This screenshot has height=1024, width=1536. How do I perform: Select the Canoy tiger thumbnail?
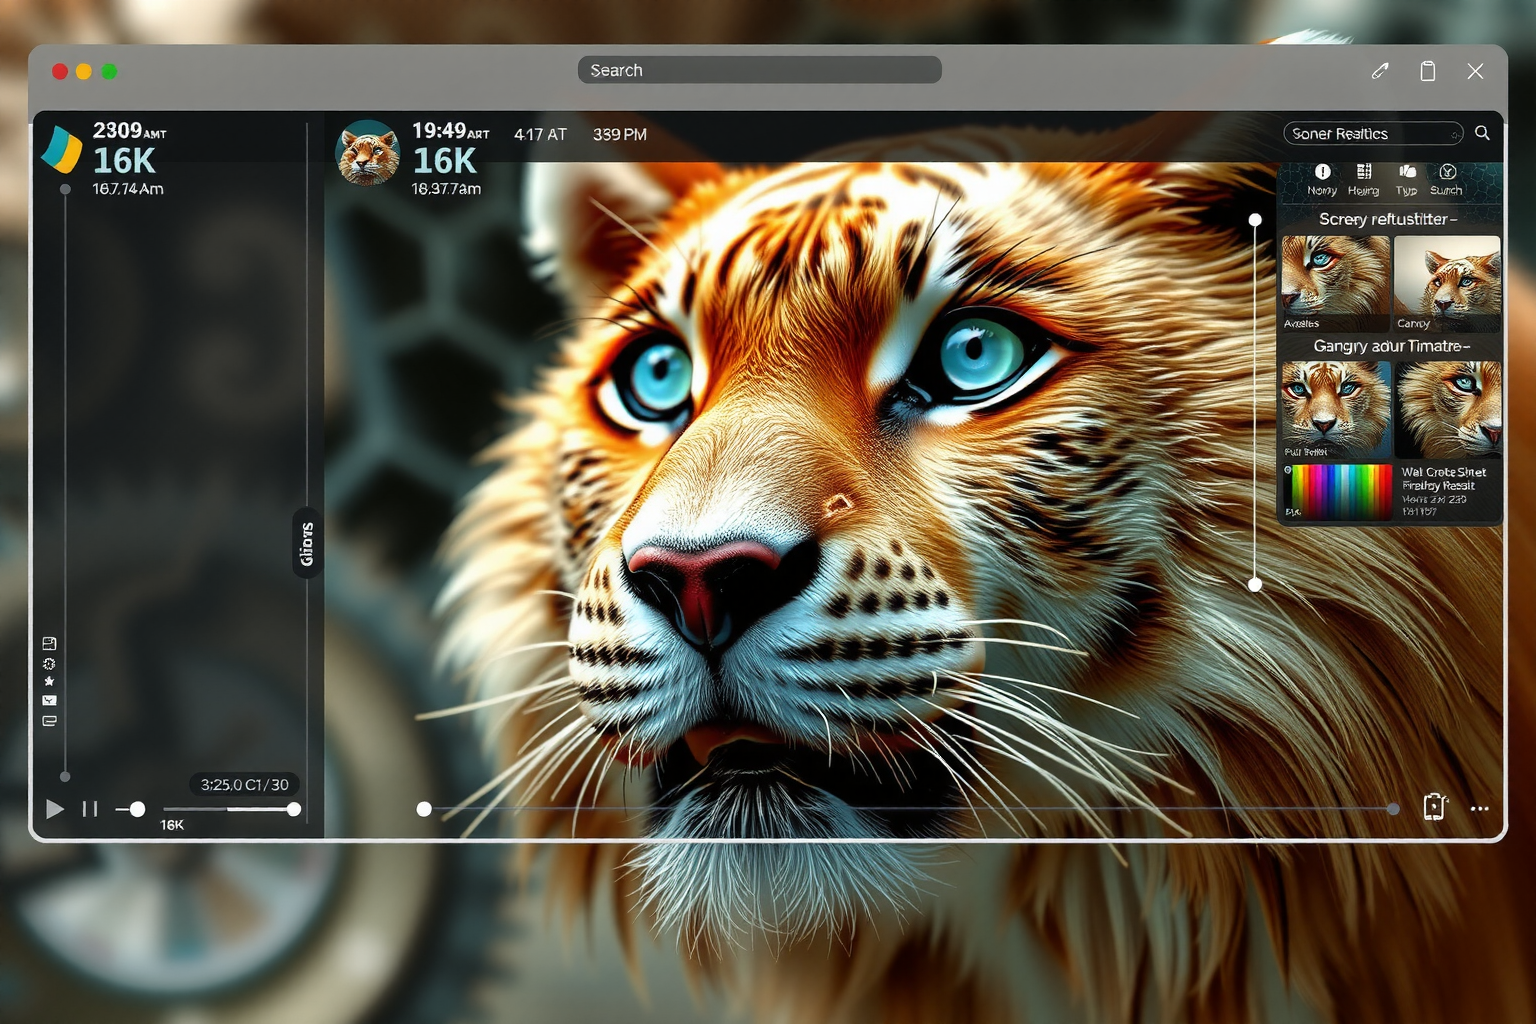(1447, 283)
